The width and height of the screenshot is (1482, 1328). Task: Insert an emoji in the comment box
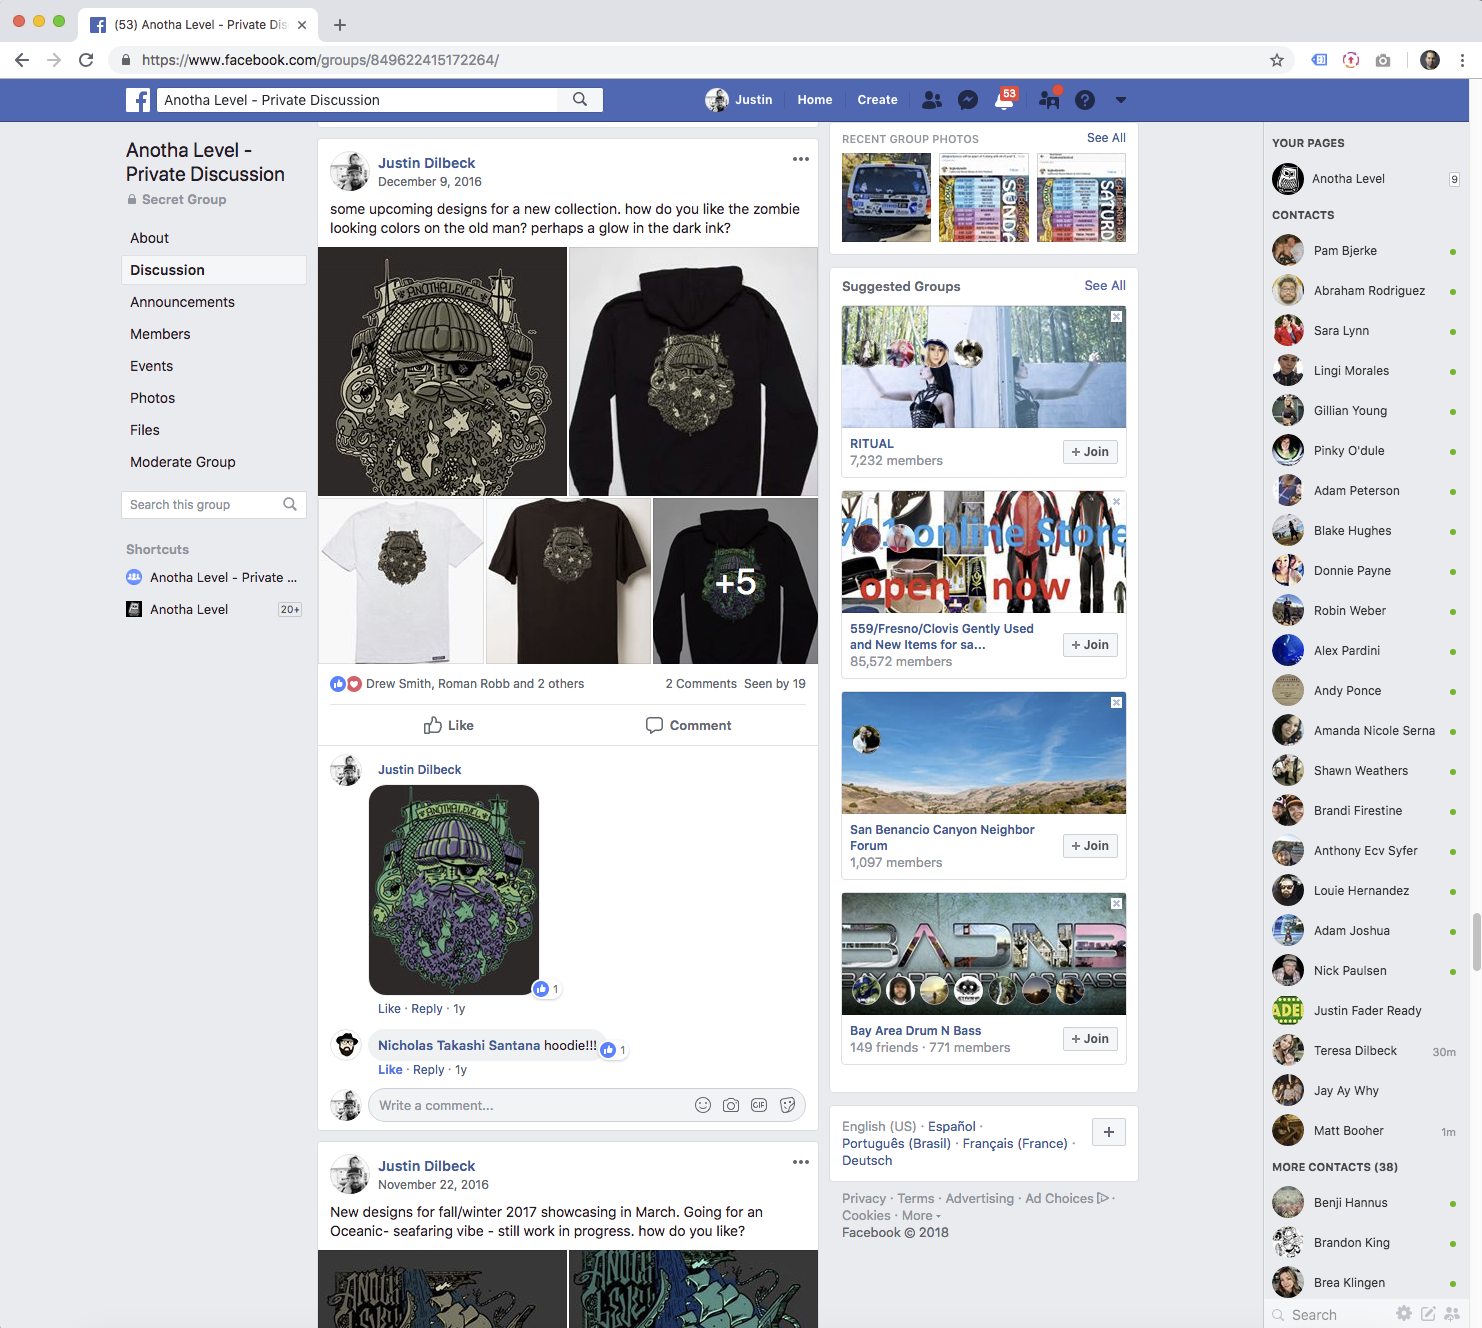tap(703, 1105)
